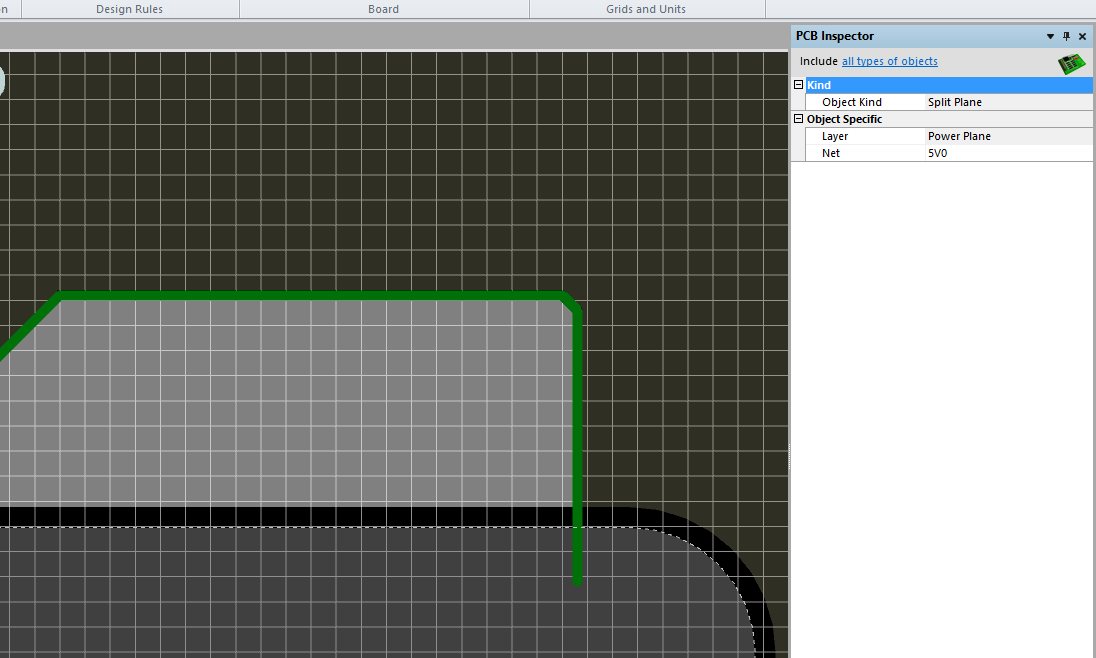
Task: Click the Board ribbon group label
Action: [383, 9]
